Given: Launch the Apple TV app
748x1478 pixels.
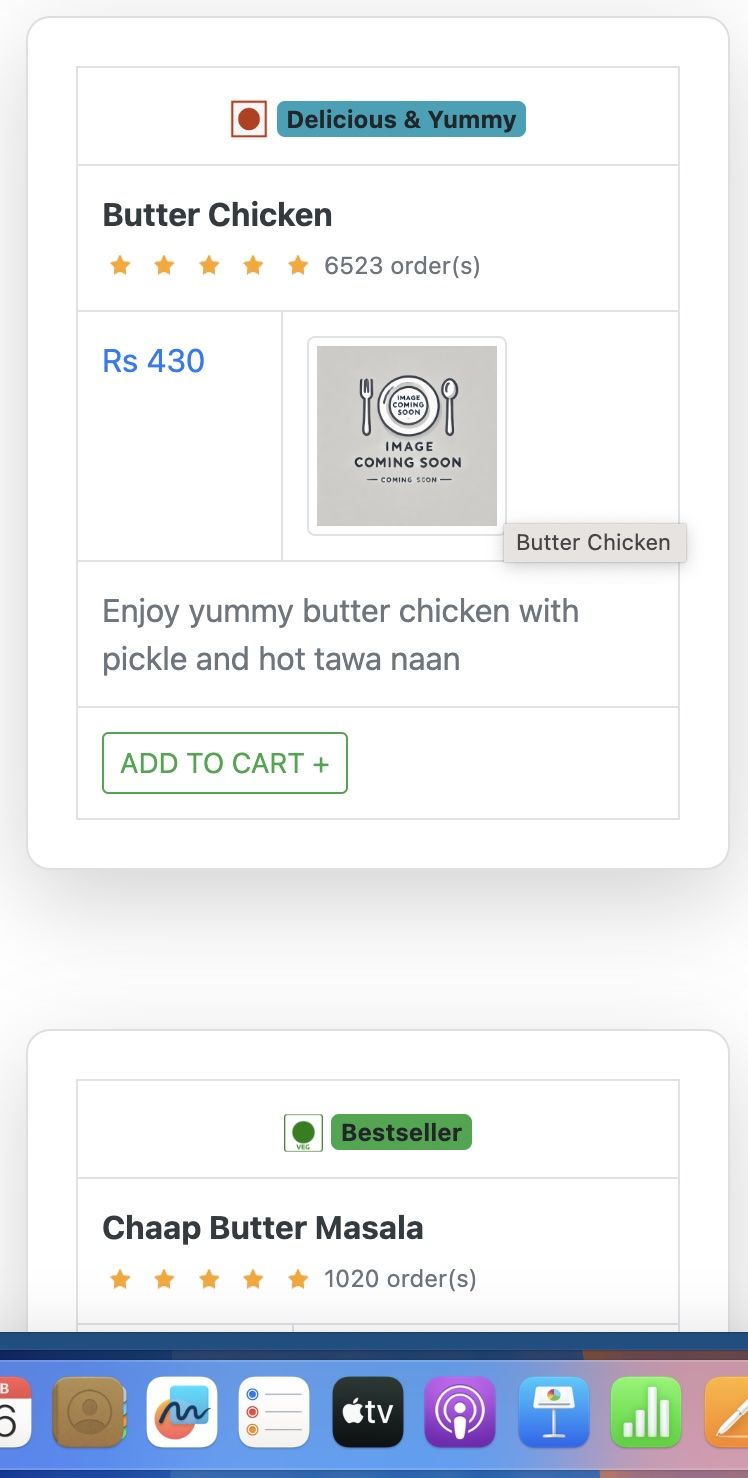Looking at the screenshot, I should [367, 1412].
